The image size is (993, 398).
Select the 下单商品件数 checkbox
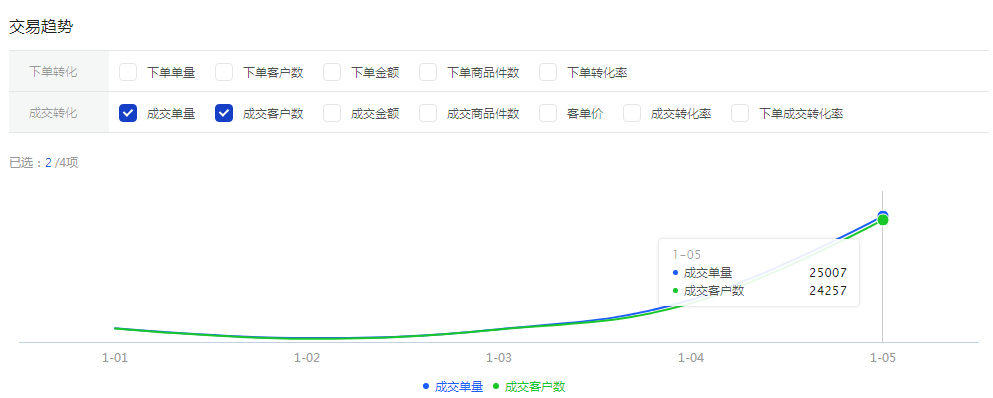428,72
